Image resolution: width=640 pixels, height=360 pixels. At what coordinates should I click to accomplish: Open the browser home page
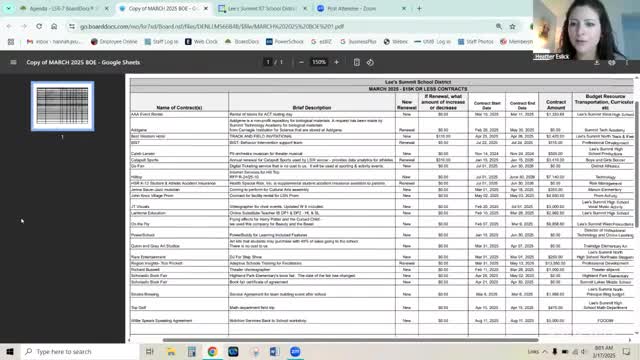coord(54,27)
